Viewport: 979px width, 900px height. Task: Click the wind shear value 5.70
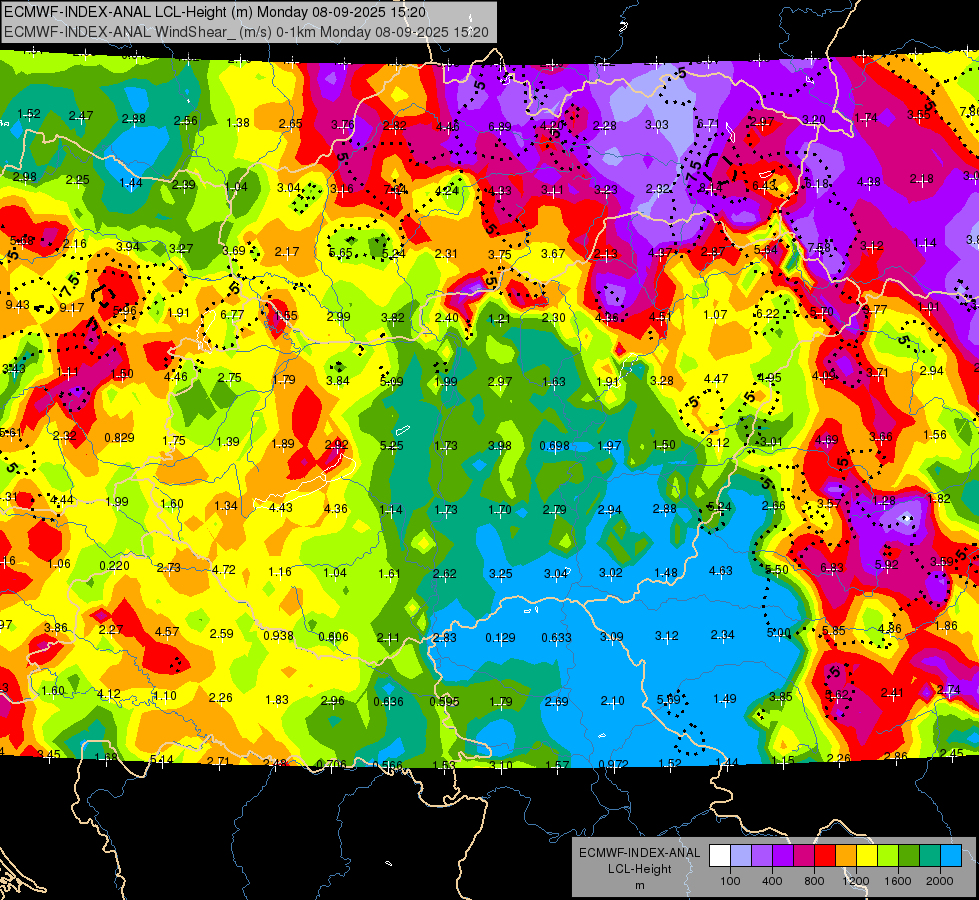point(822,312)
